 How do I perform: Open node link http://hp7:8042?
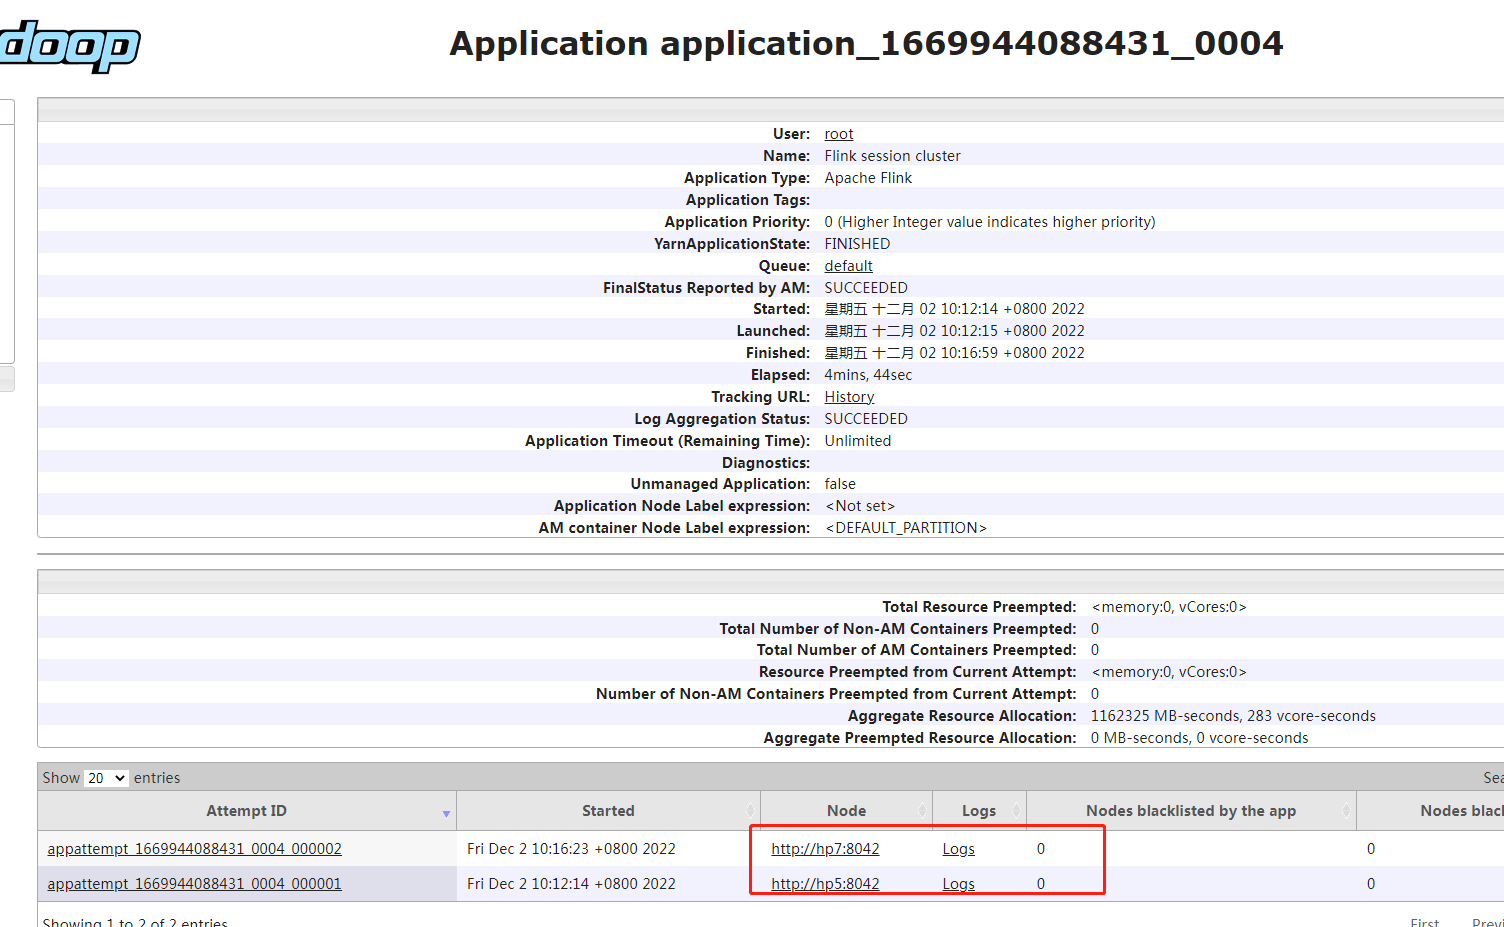click(825, 849)
